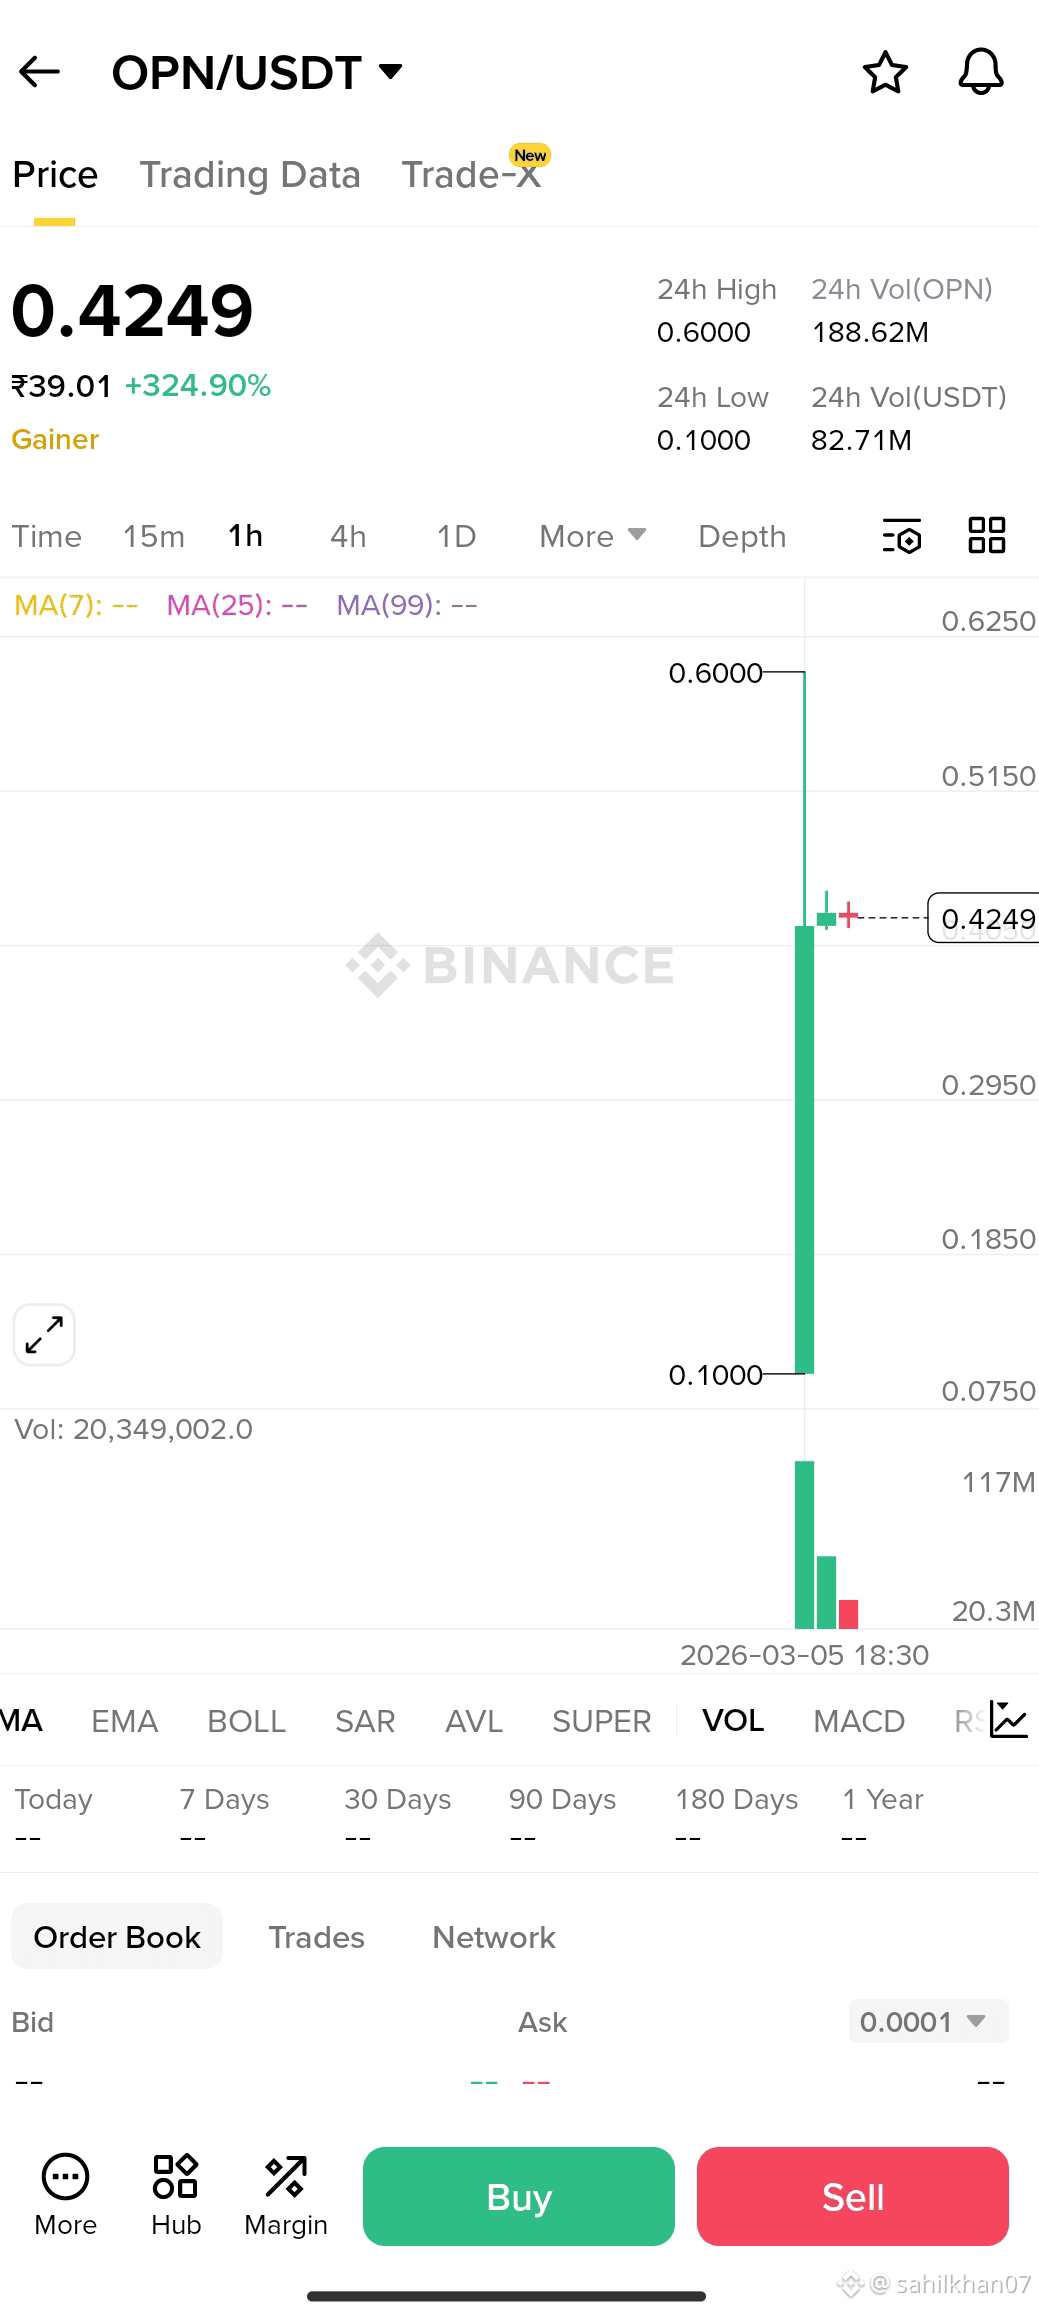Viewport: 1039px width, 2309px height.
Task: Open More options at bottom left
Action: (66, 2196)
